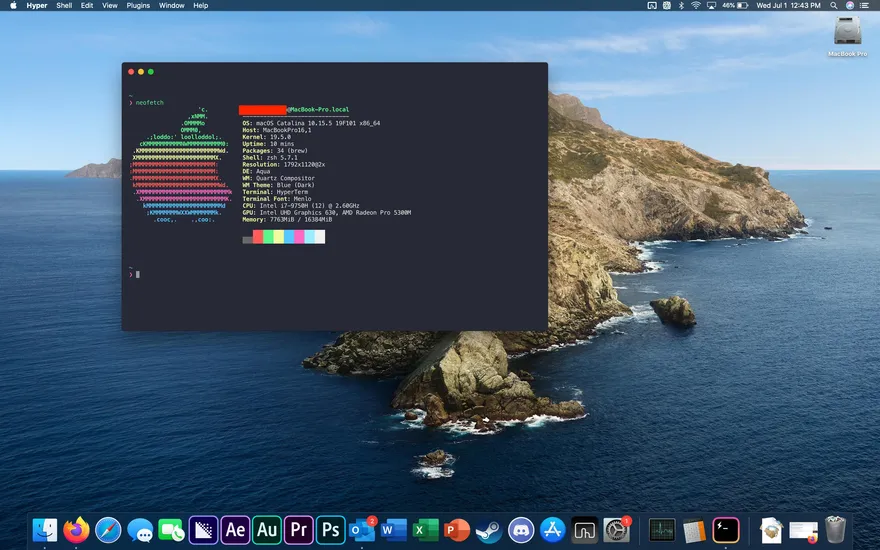Click the 'neofetch' command text
Image resolution: width=880 pixels, height=550 pixels.
click(150, 103)
